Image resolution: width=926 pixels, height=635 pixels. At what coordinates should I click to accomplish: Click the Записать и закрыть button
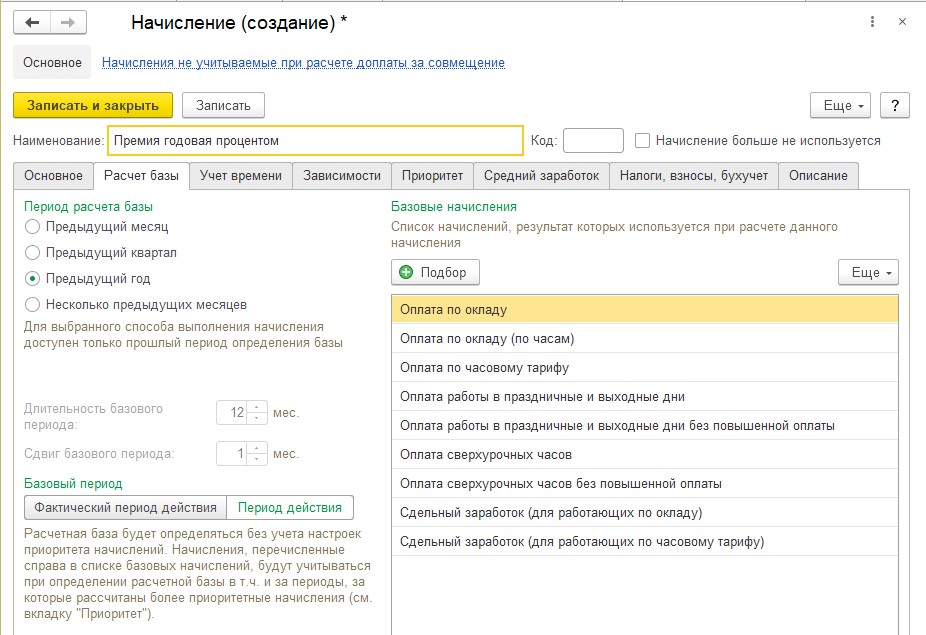93,106
